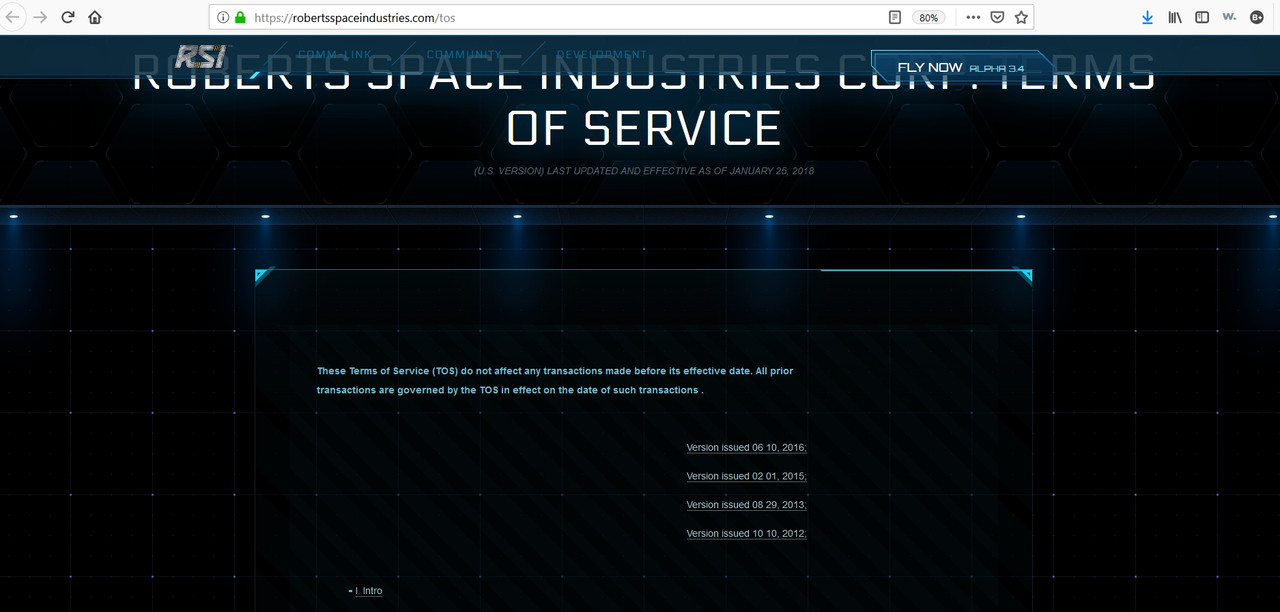Open the Version issued 06 10, 2016 link

tap(746, 448)
